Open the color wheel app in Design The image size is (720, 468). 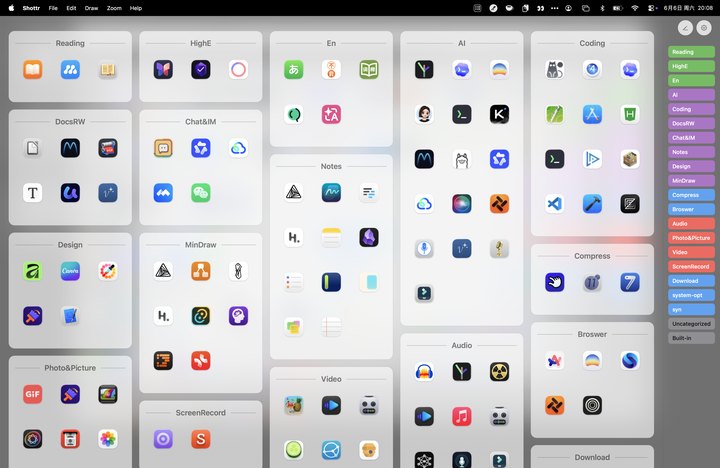coord(108,271)
